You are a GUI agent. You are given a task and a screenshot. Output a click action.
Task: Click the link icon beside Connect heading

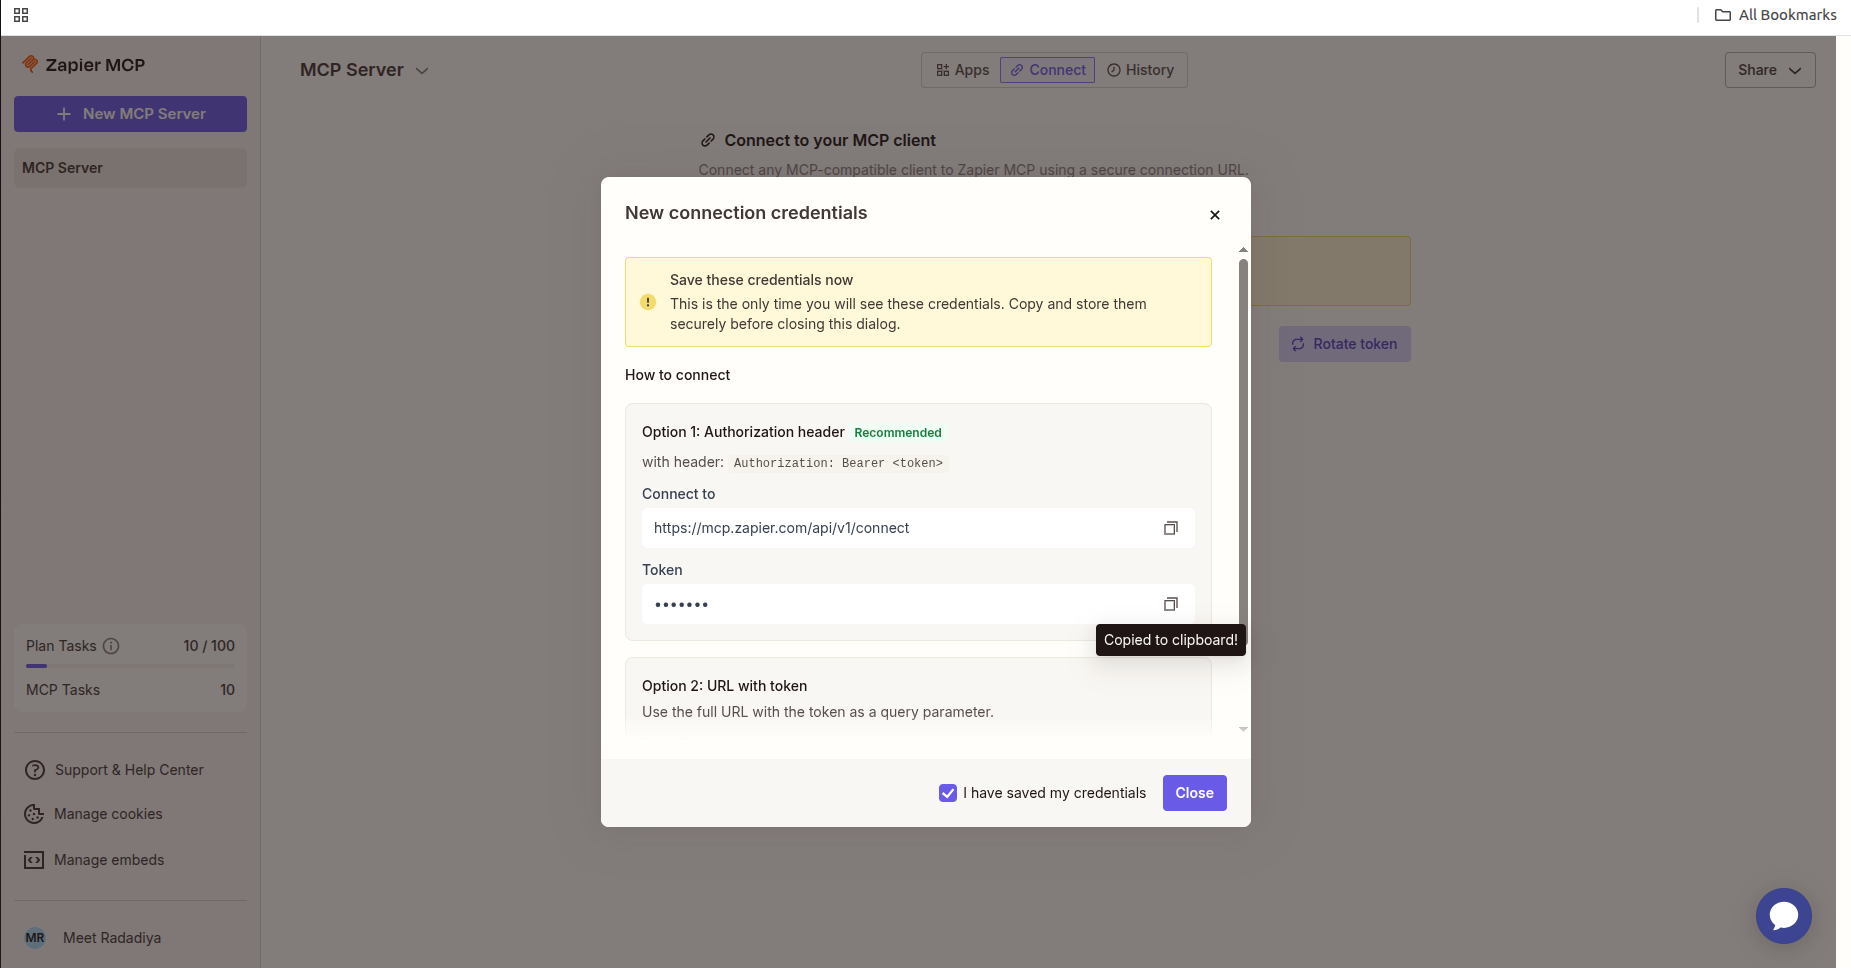pyautogui.click(x=708, y=141)
